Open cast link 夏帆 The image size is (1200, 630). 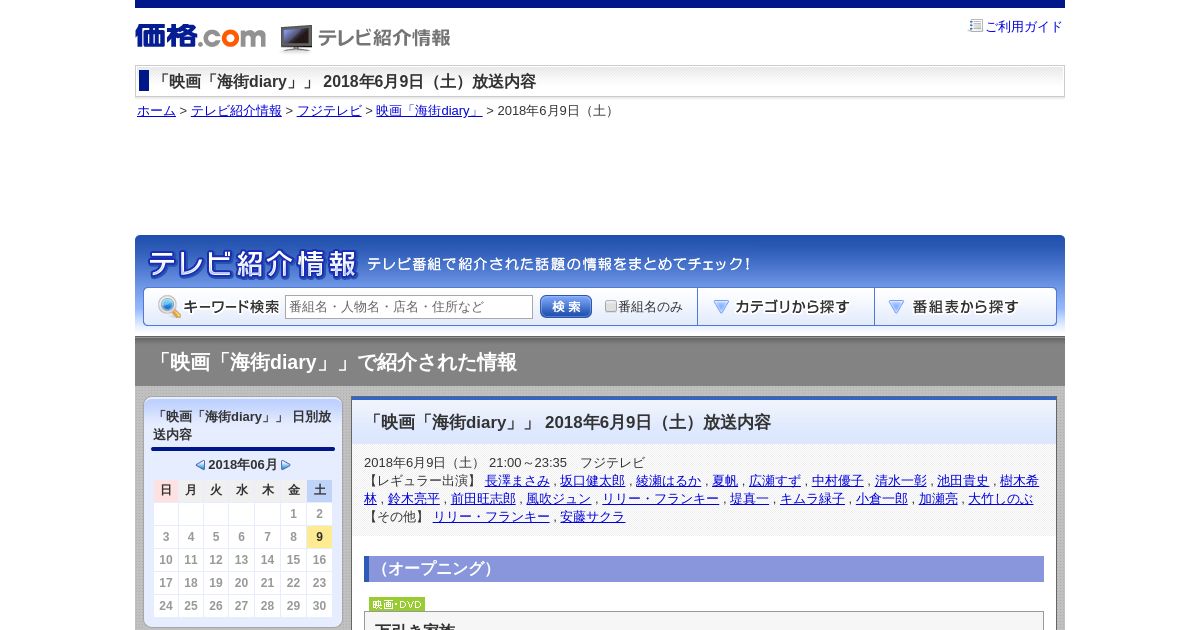coord(725,481)
